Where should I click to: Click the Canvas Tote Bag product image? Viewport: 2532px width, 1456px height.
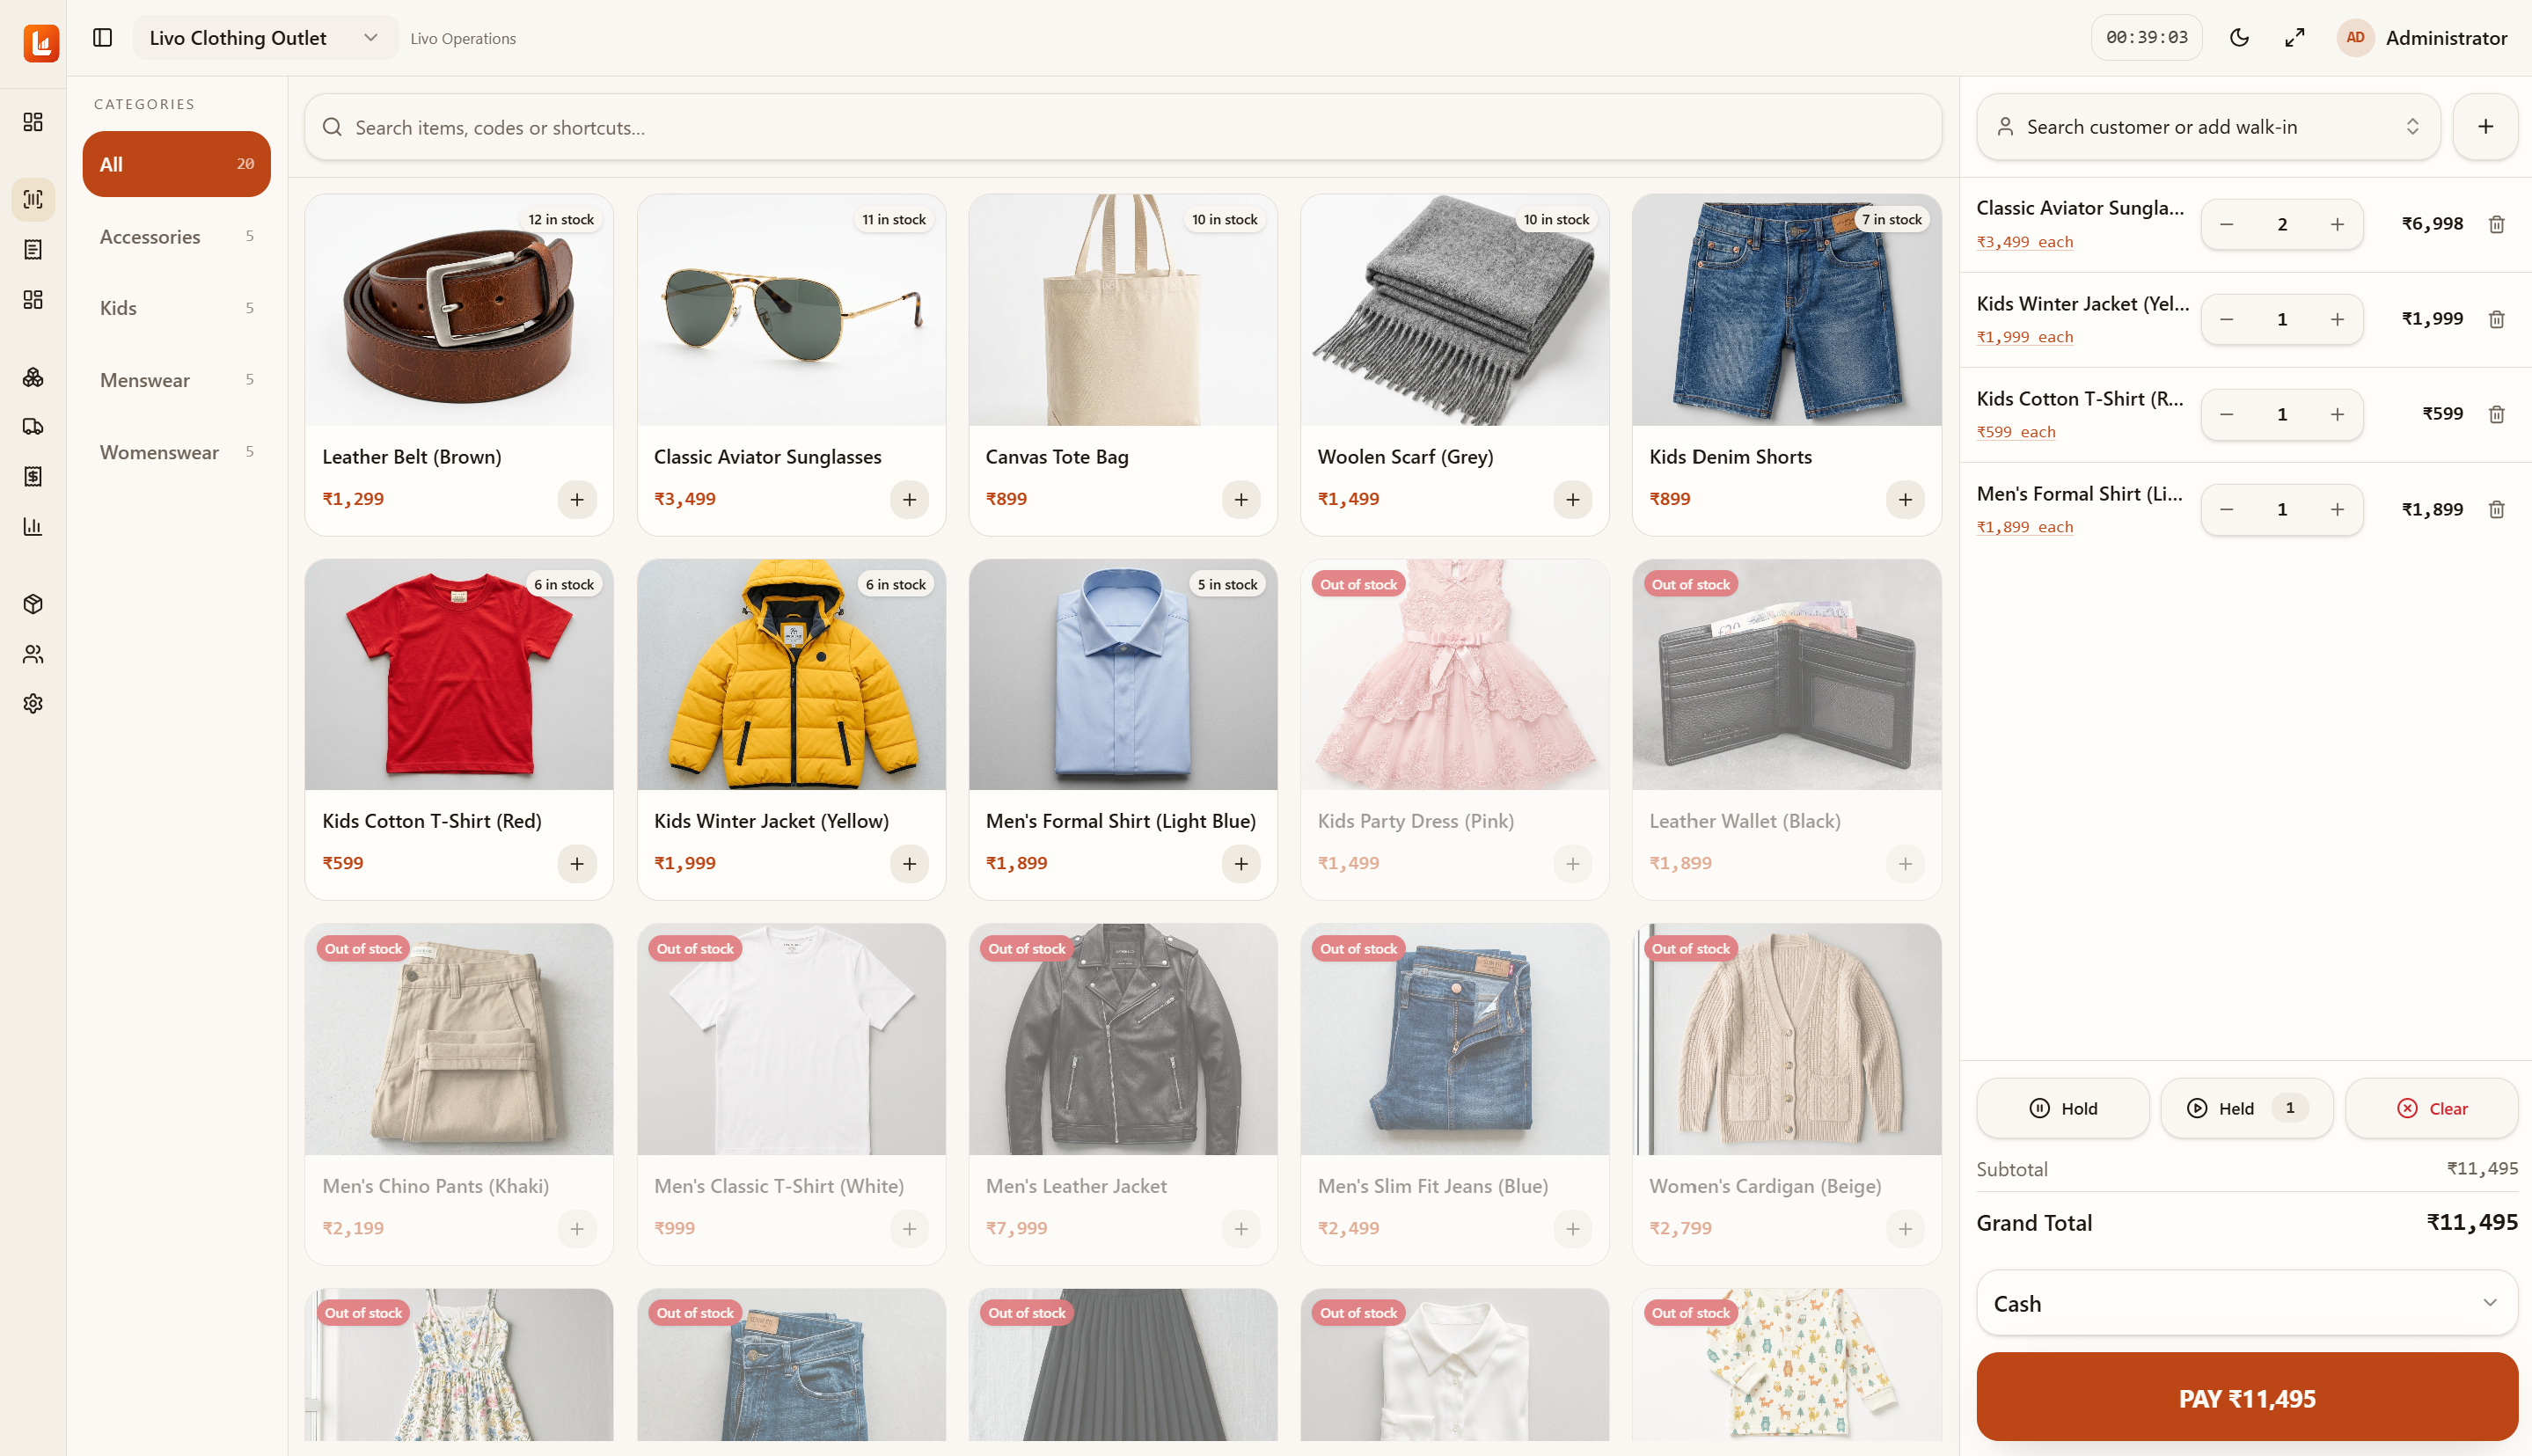pyautogui.click(x=1122, y=310)
